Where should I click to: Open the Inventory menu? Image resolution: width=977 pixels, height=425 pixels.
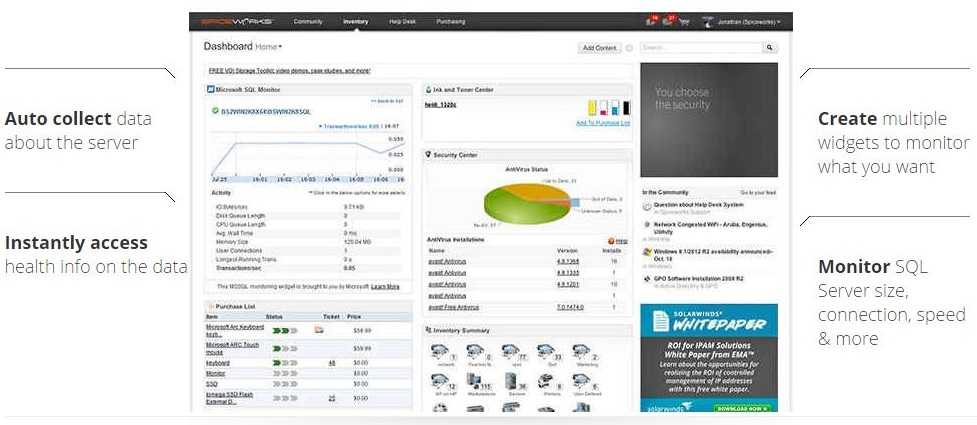[x=356, y=22]
